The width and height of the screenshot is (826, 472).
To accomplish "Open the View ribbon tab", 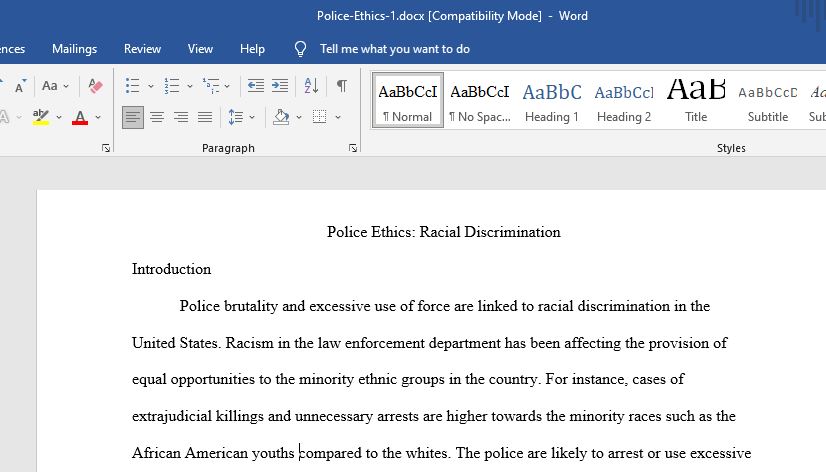I will click(200, 49).
